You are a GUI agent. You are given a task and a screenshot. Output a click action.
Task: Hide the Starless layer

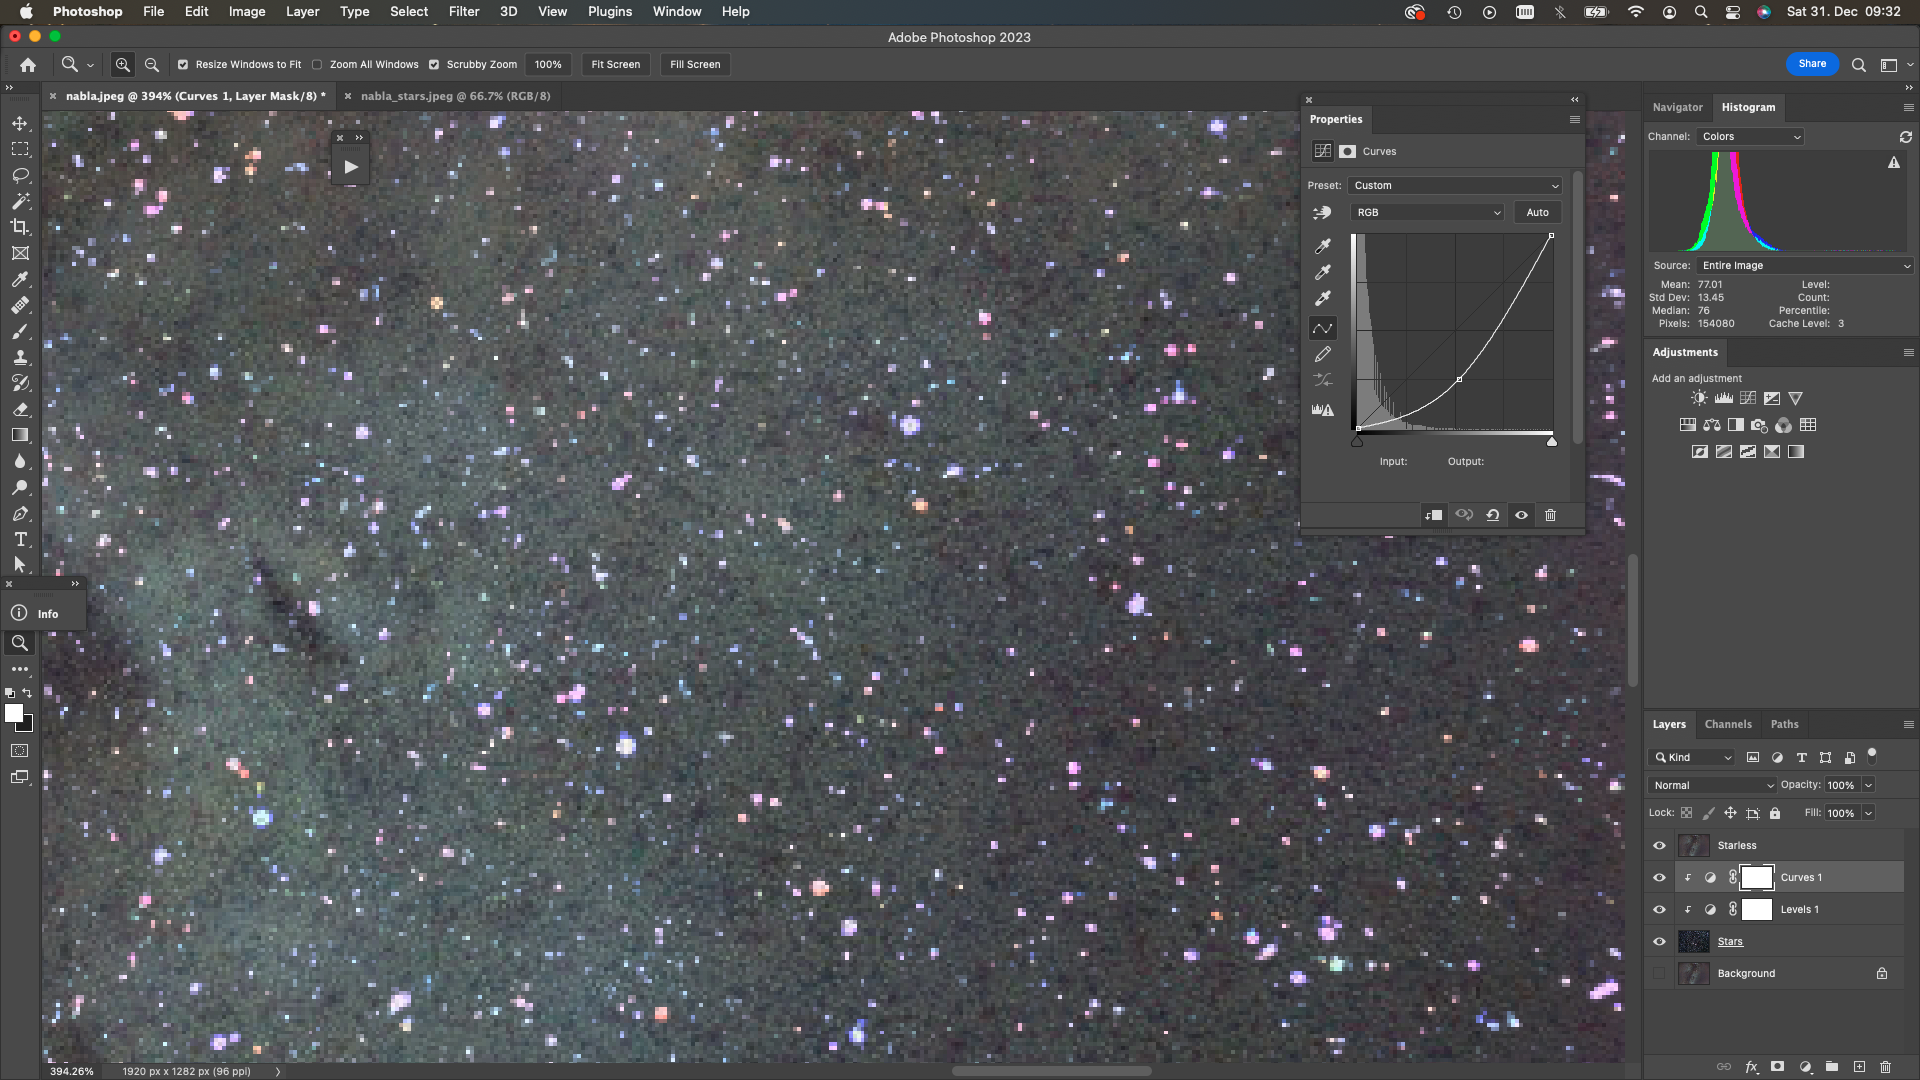coord(1659,846)
